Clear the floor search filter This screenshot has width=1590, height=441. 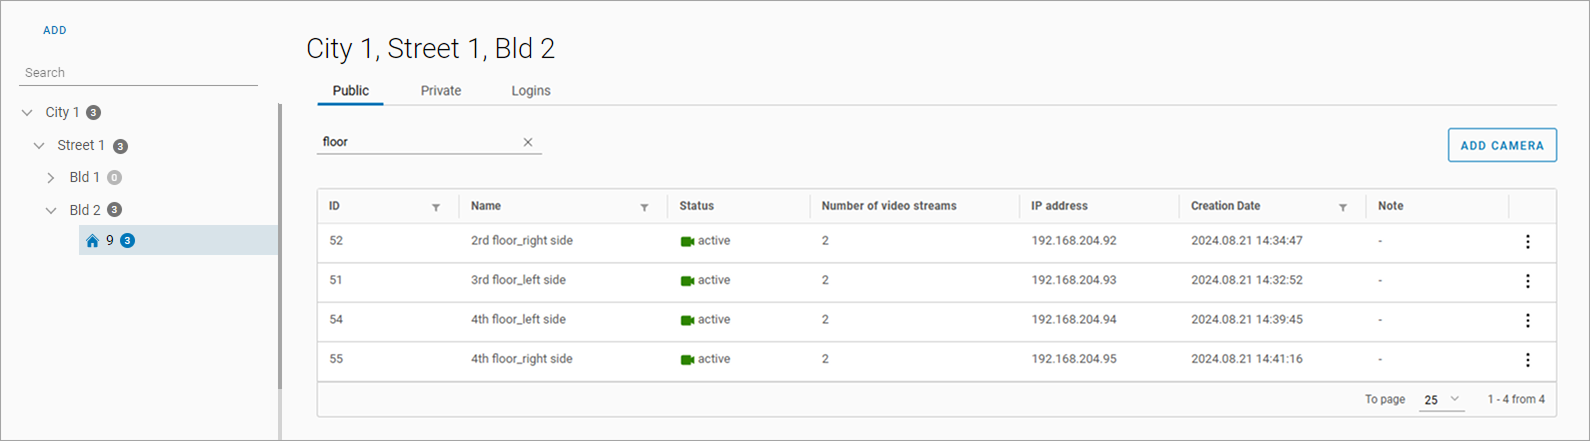click(x=528, y=142)
